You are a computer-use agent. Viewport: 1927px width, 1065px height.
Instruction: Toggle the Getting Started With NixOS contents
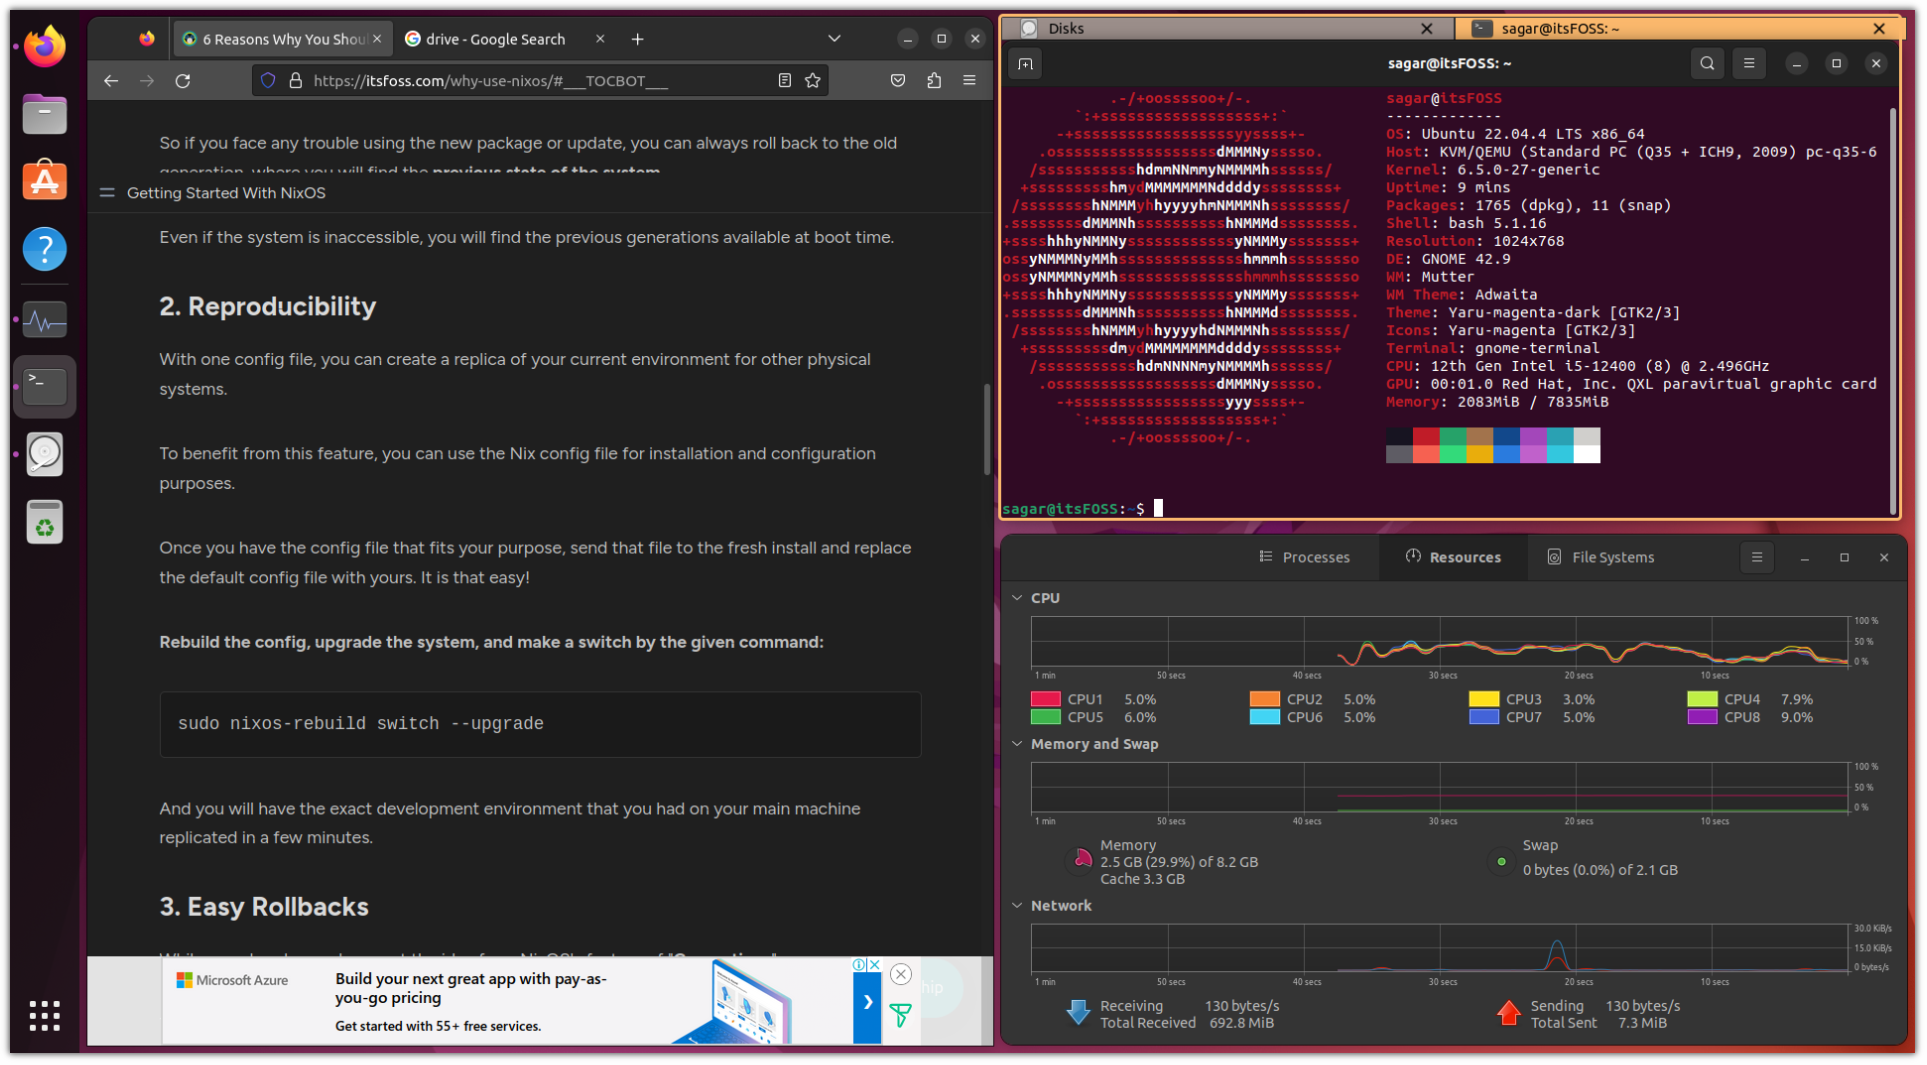pos(107,192)
